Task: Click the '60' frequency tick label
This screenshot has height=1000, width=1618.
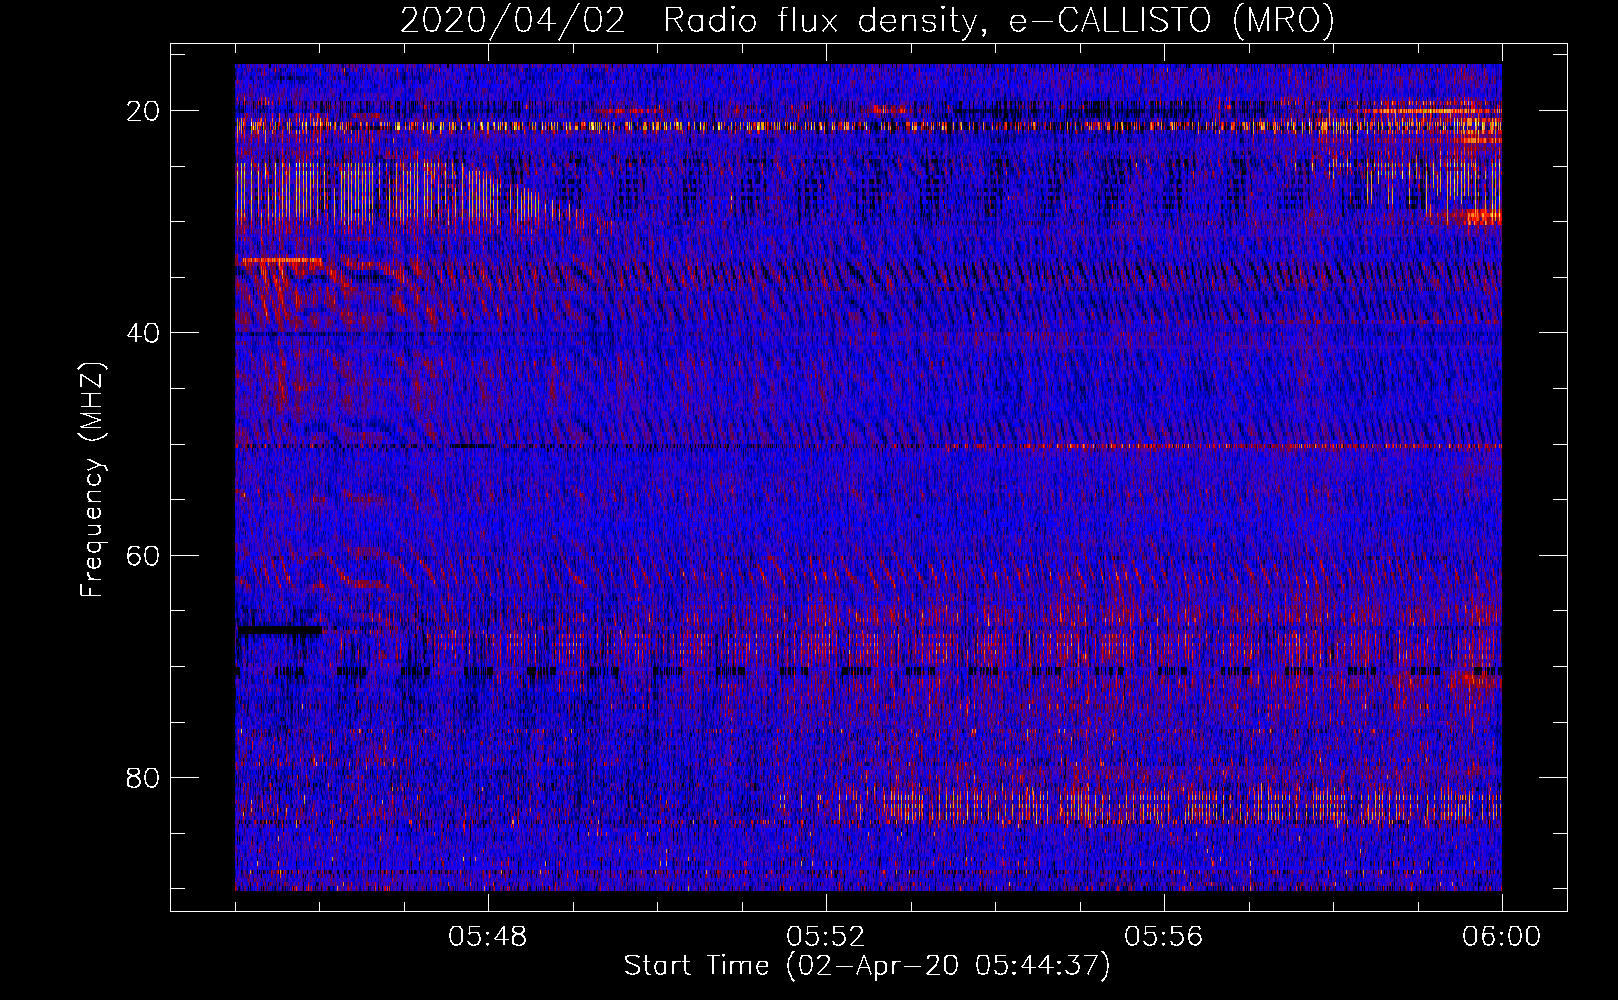Action: (x=144, y=555)
